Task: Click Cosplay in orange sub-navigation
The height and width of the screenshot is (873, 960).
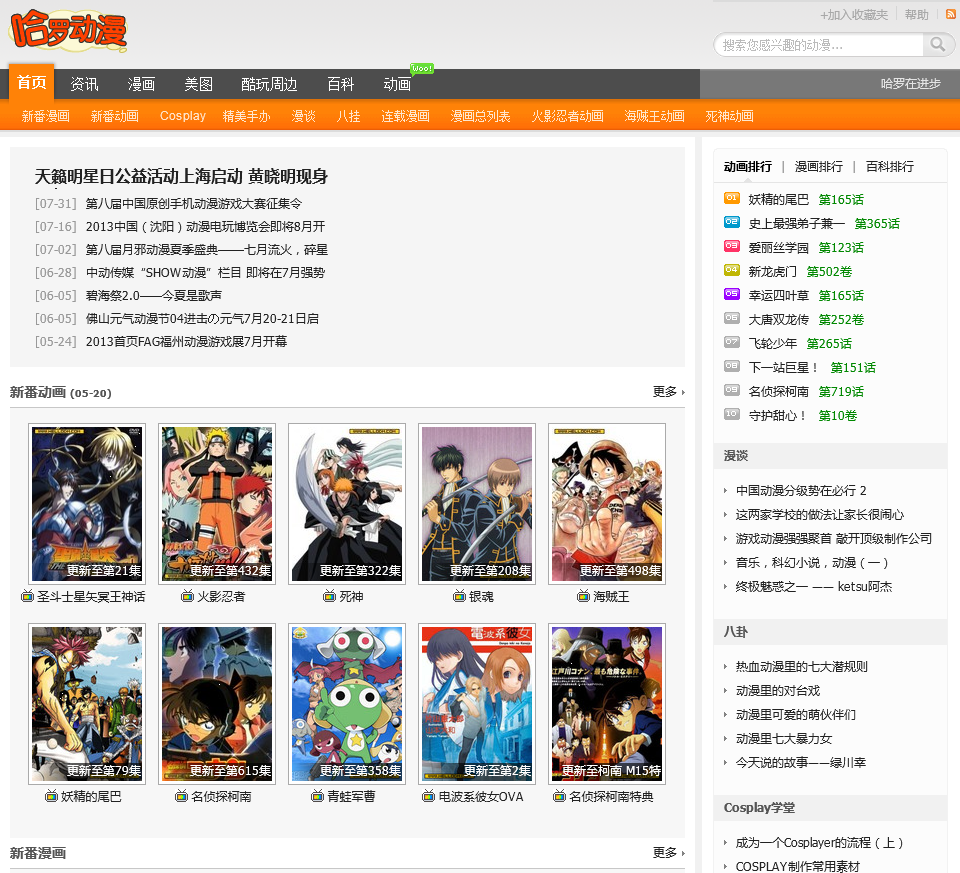Action: pyautogui.click(x=182, y=116)
